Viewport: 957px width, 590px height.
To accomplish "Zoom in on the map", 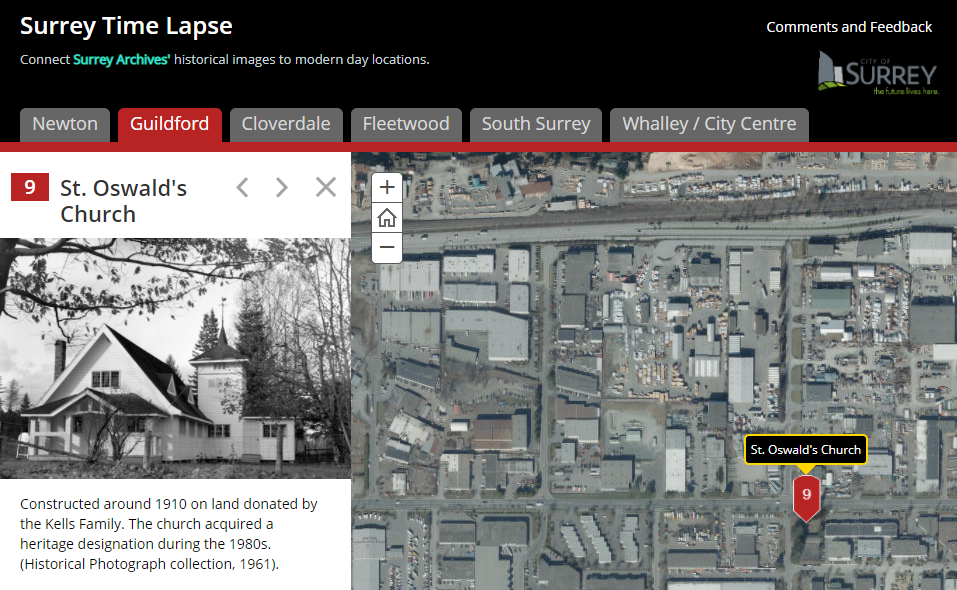I will pyautogui.click(x=387, y=187).
